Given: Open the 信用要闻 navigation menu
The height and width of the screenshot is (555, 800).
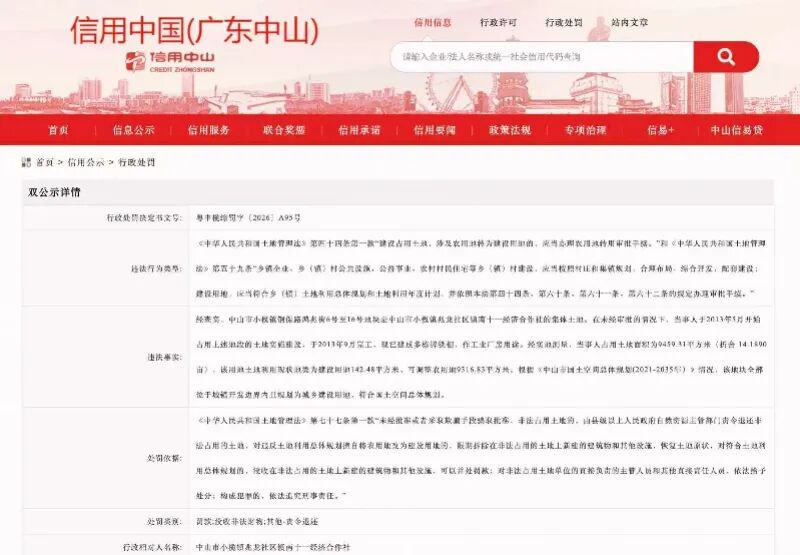Looking at the screenshot, I should (x=435, y=130).
